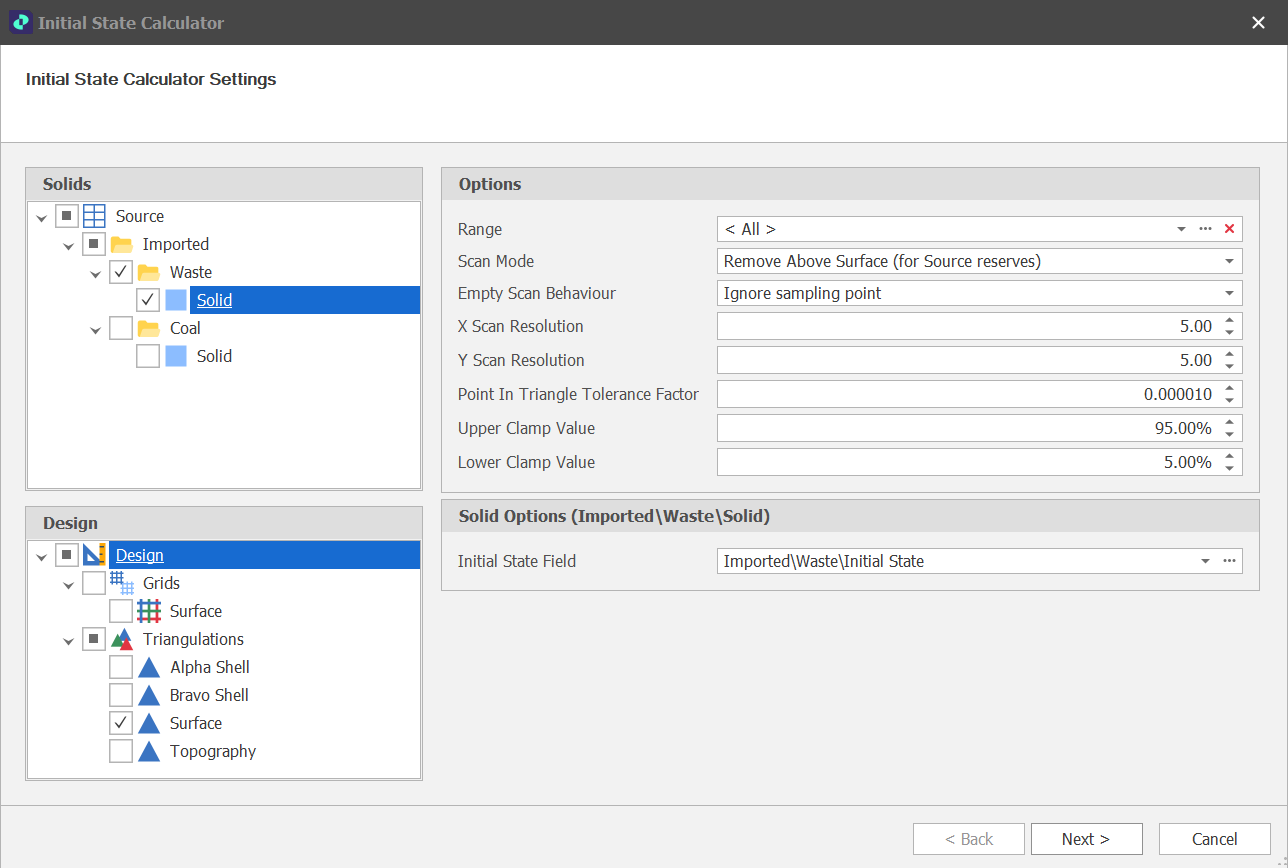
Task: Clear the Range selection with red X
Action: (x=1228, y=228)
